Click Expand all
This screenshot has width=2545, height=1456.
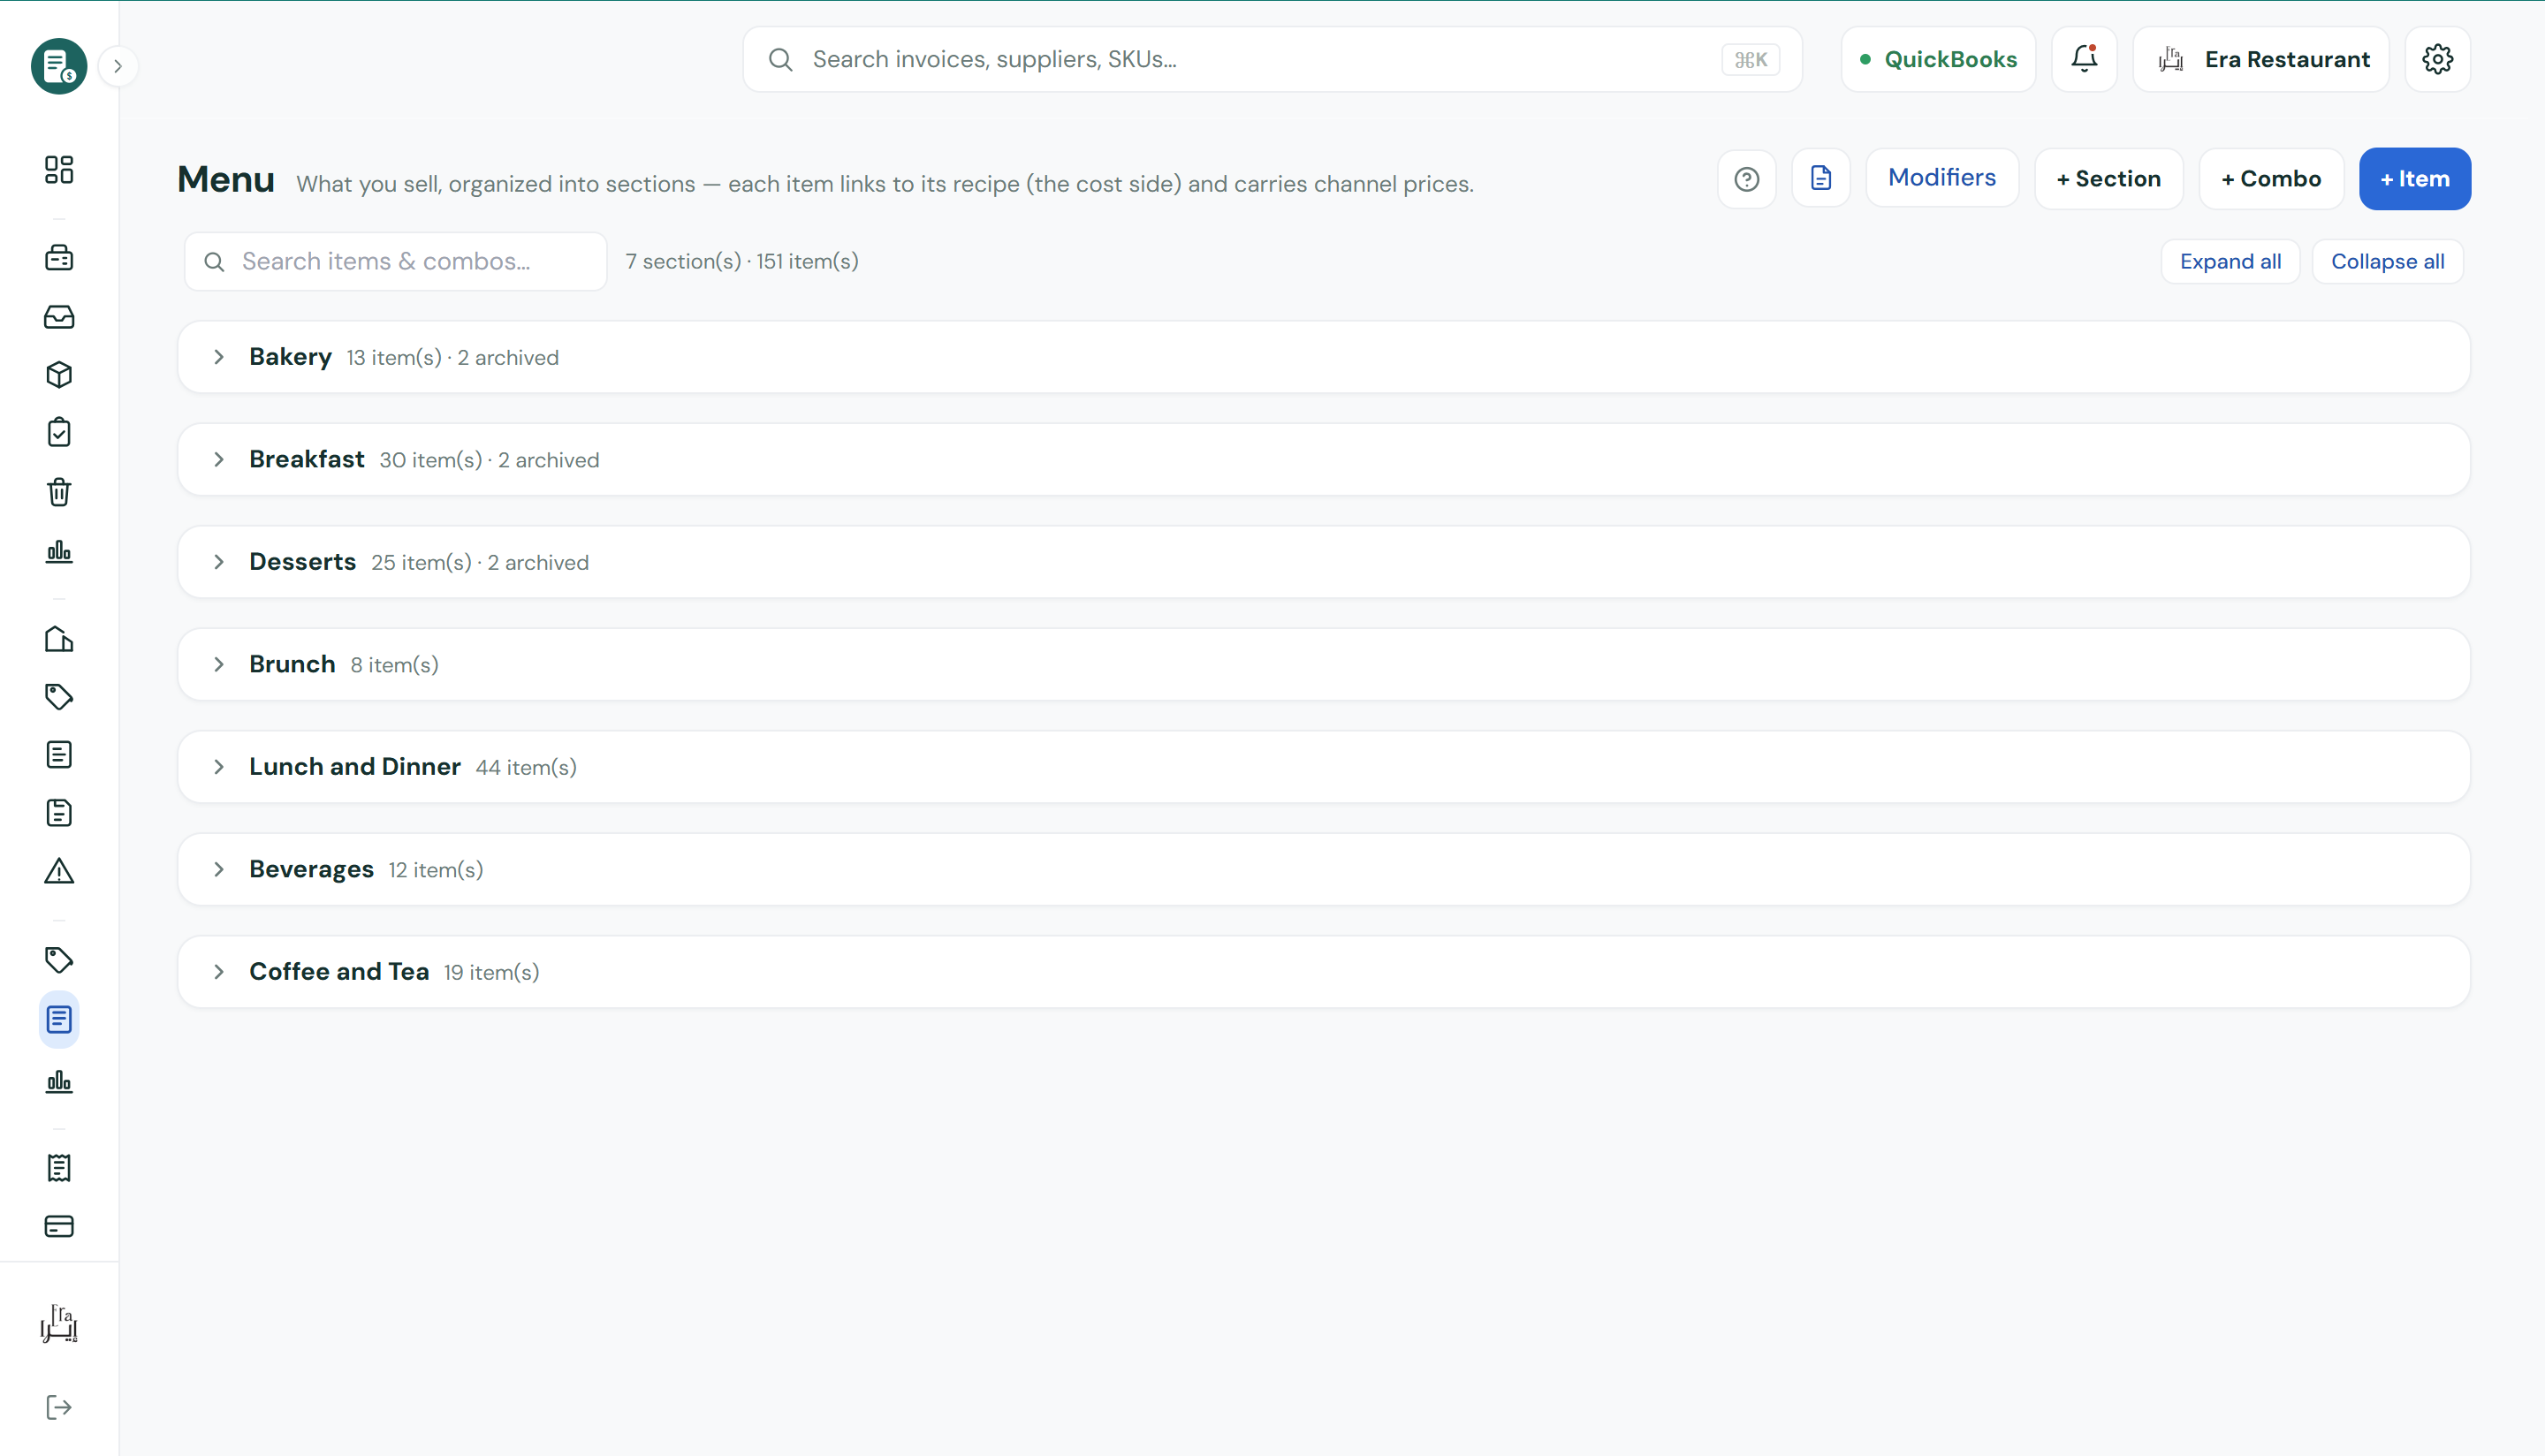[x=2230, y=261]
